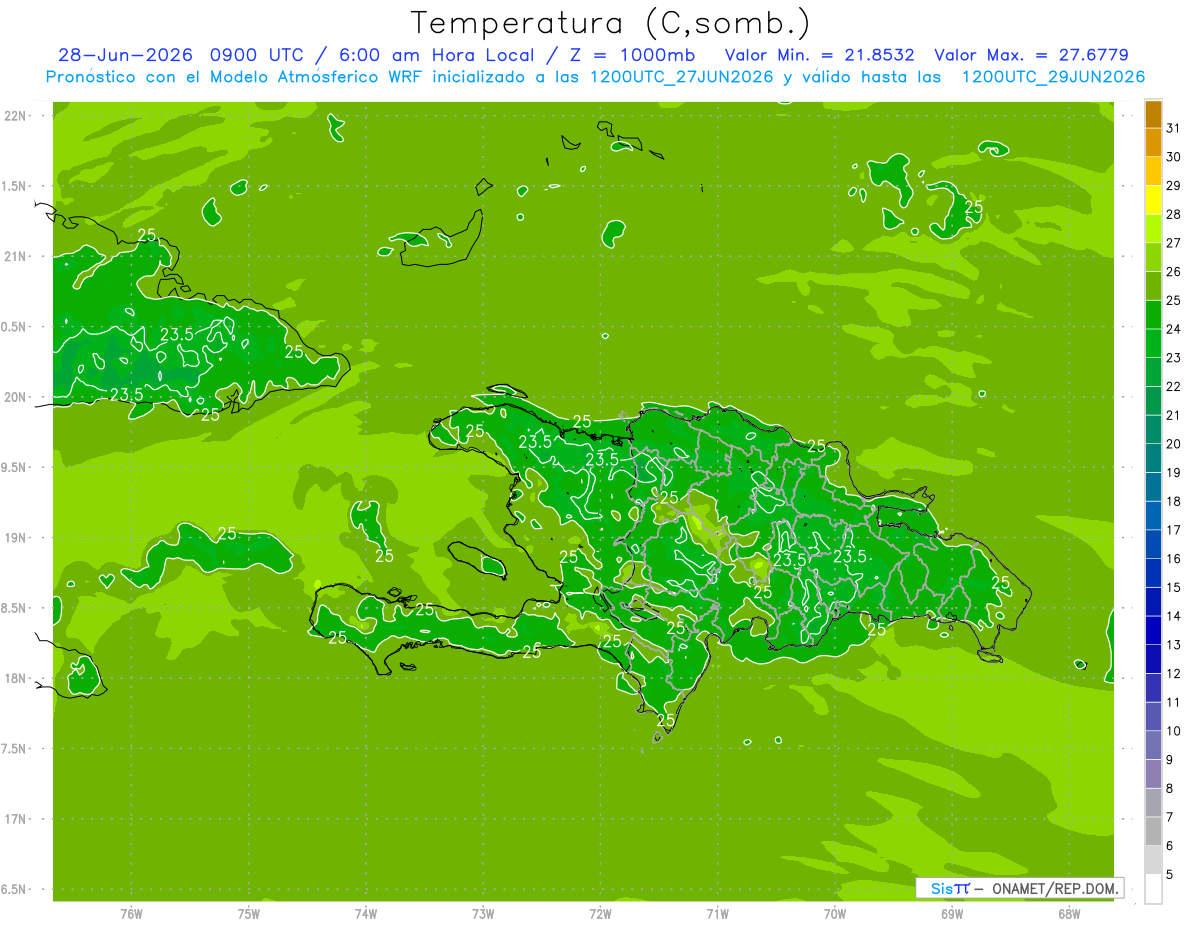1200x927 pixels.
Task: Click the 7.5N latitude axis label
Action: click(14, 749)
